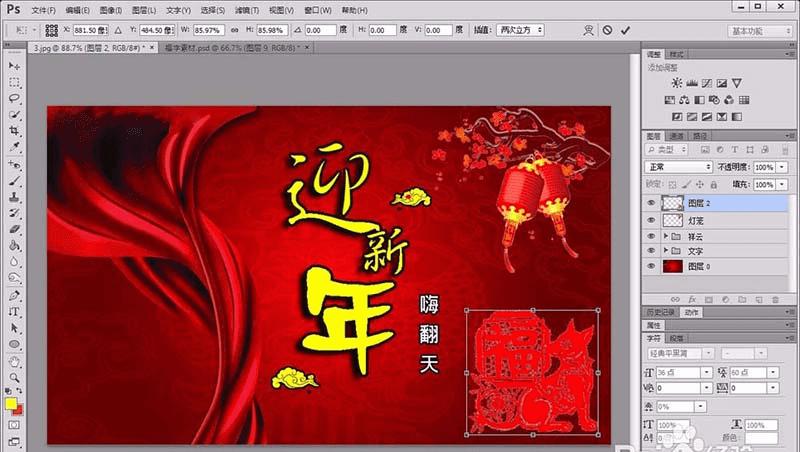Select the Spot Healing Brush tool
The image size is (800, 452).
[x=14, y=164]
